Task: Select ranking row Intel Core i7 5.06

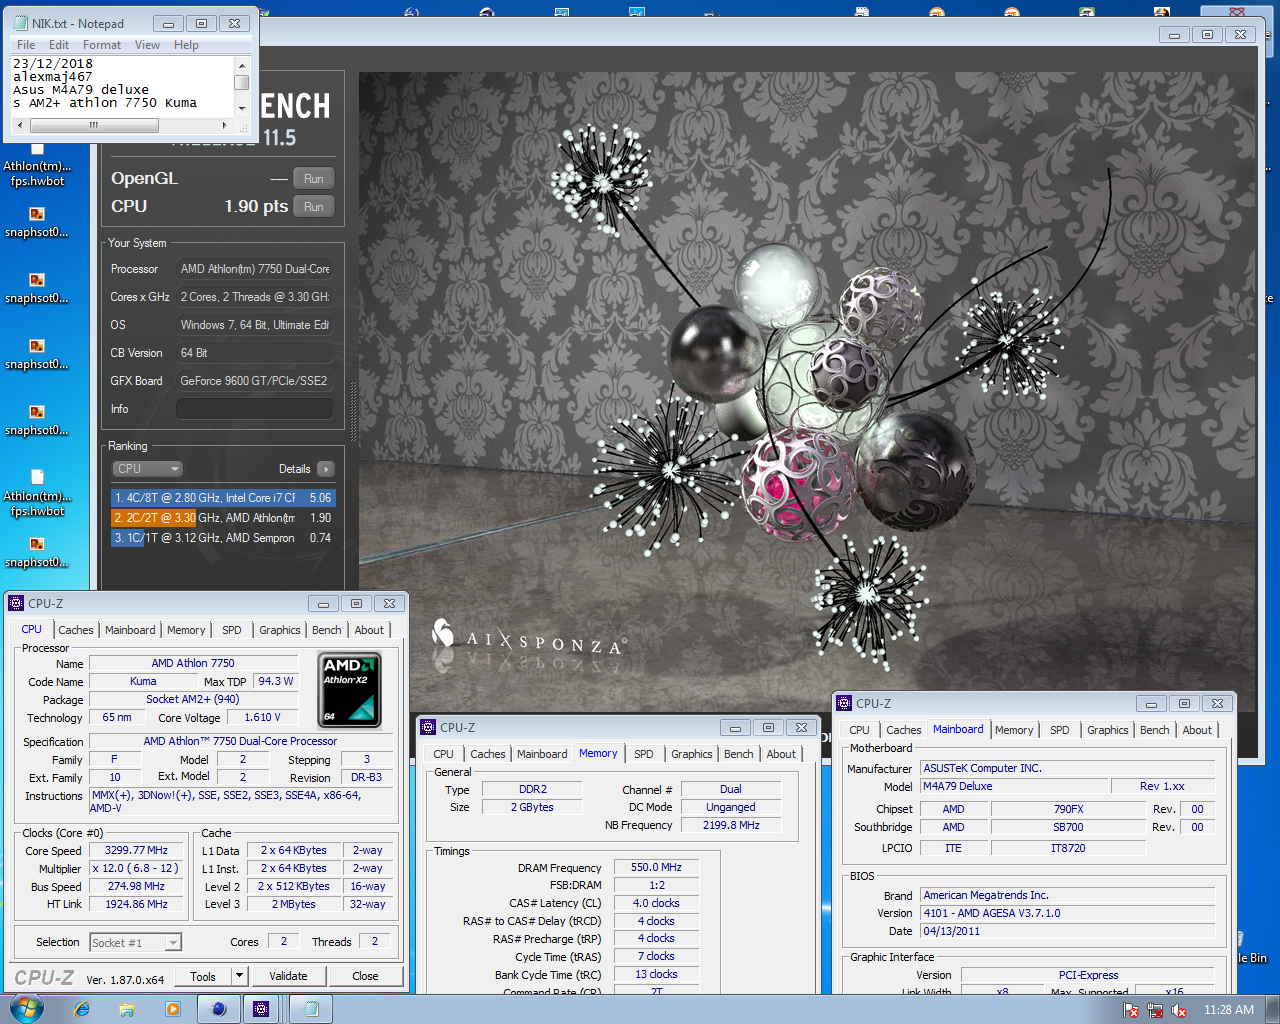Action: [x=222, y=498]
